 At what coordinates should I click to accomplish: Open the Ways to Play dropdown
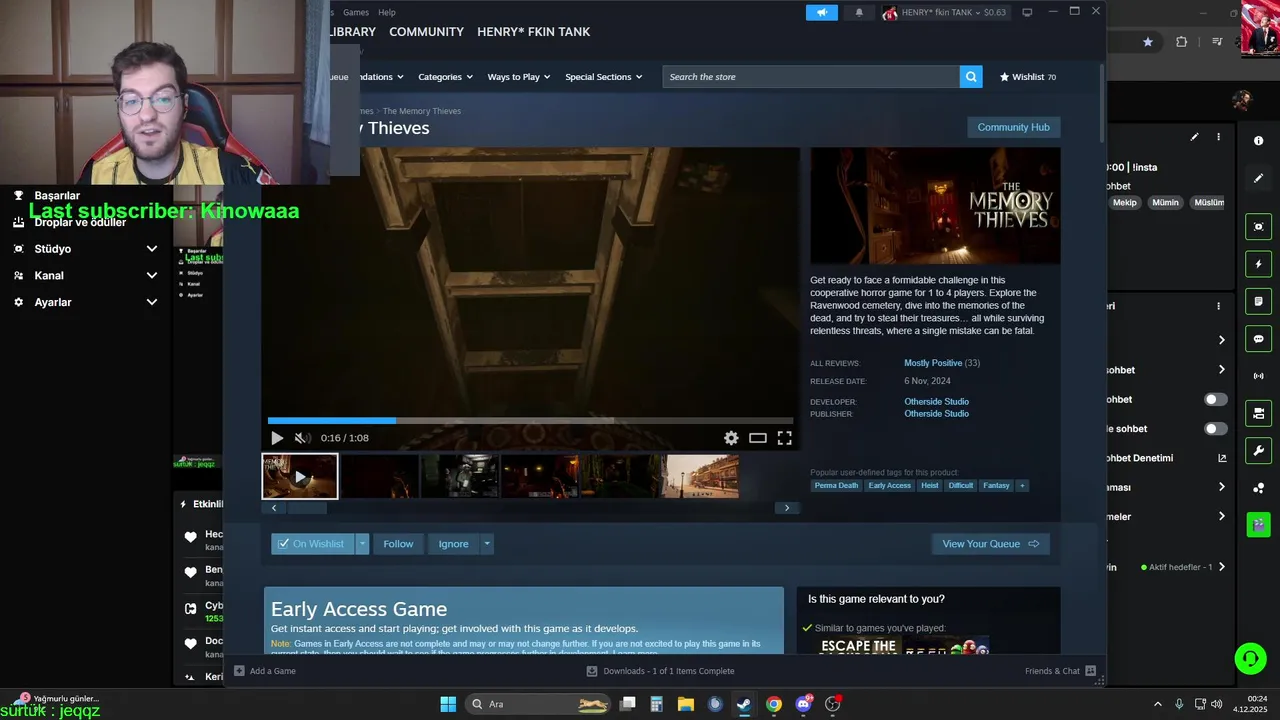point(519,77)
